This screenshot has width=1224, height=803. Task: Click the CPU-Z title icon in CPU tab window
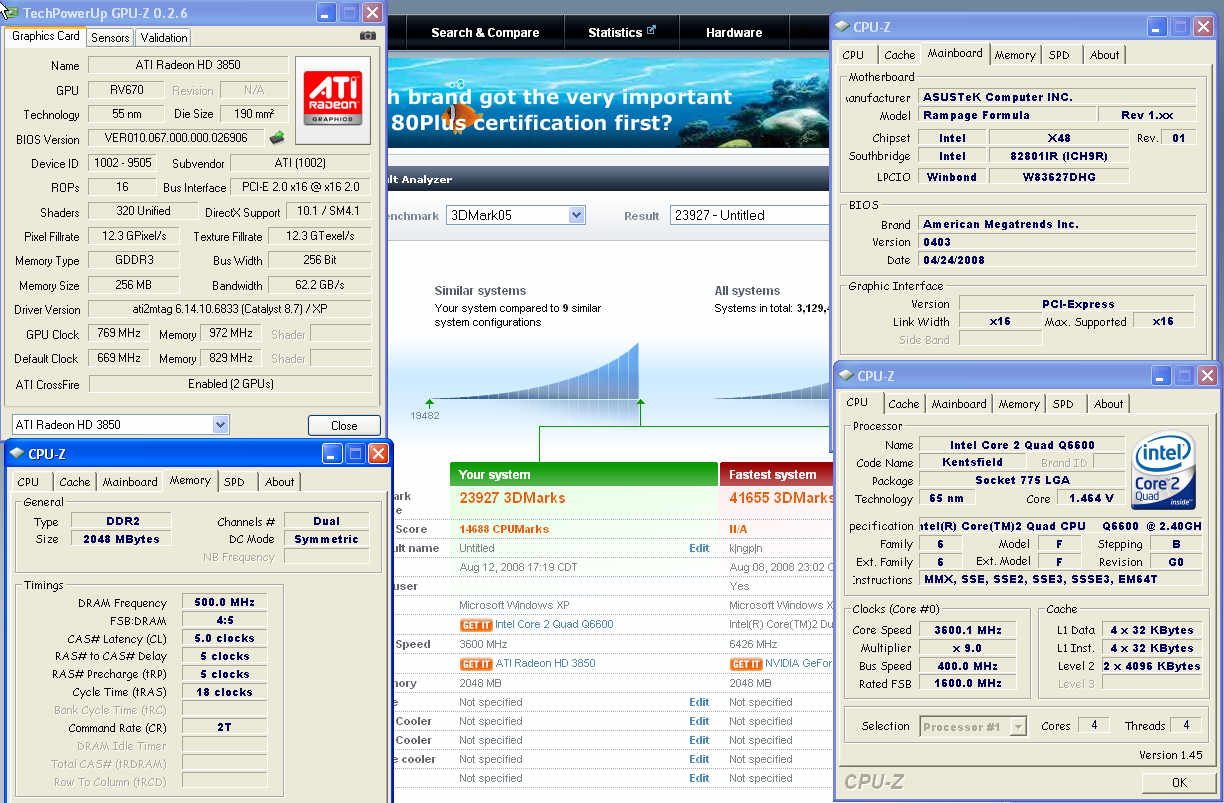[x=846, y=376]
